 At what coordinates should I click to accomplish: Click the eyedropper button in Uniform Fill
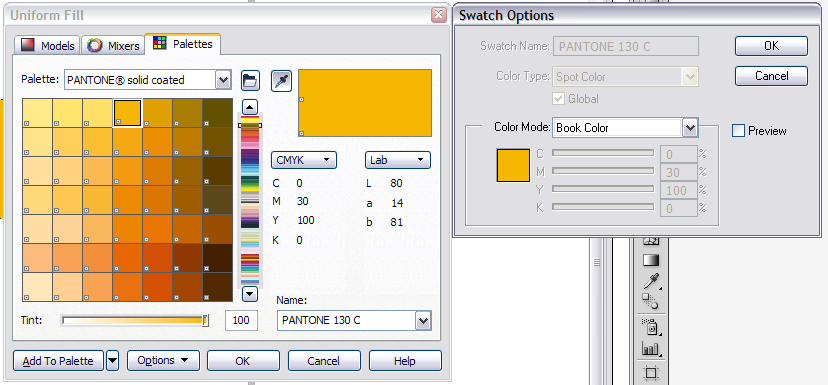(x=281, y=81)
